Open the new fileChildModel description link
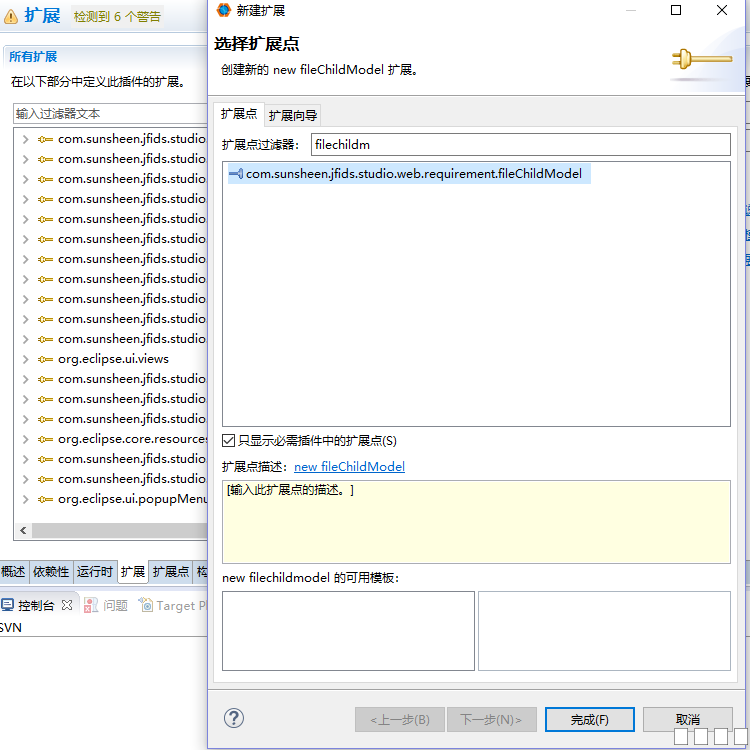750x750 pixels. pyautogui.click(x=349, y=467)
